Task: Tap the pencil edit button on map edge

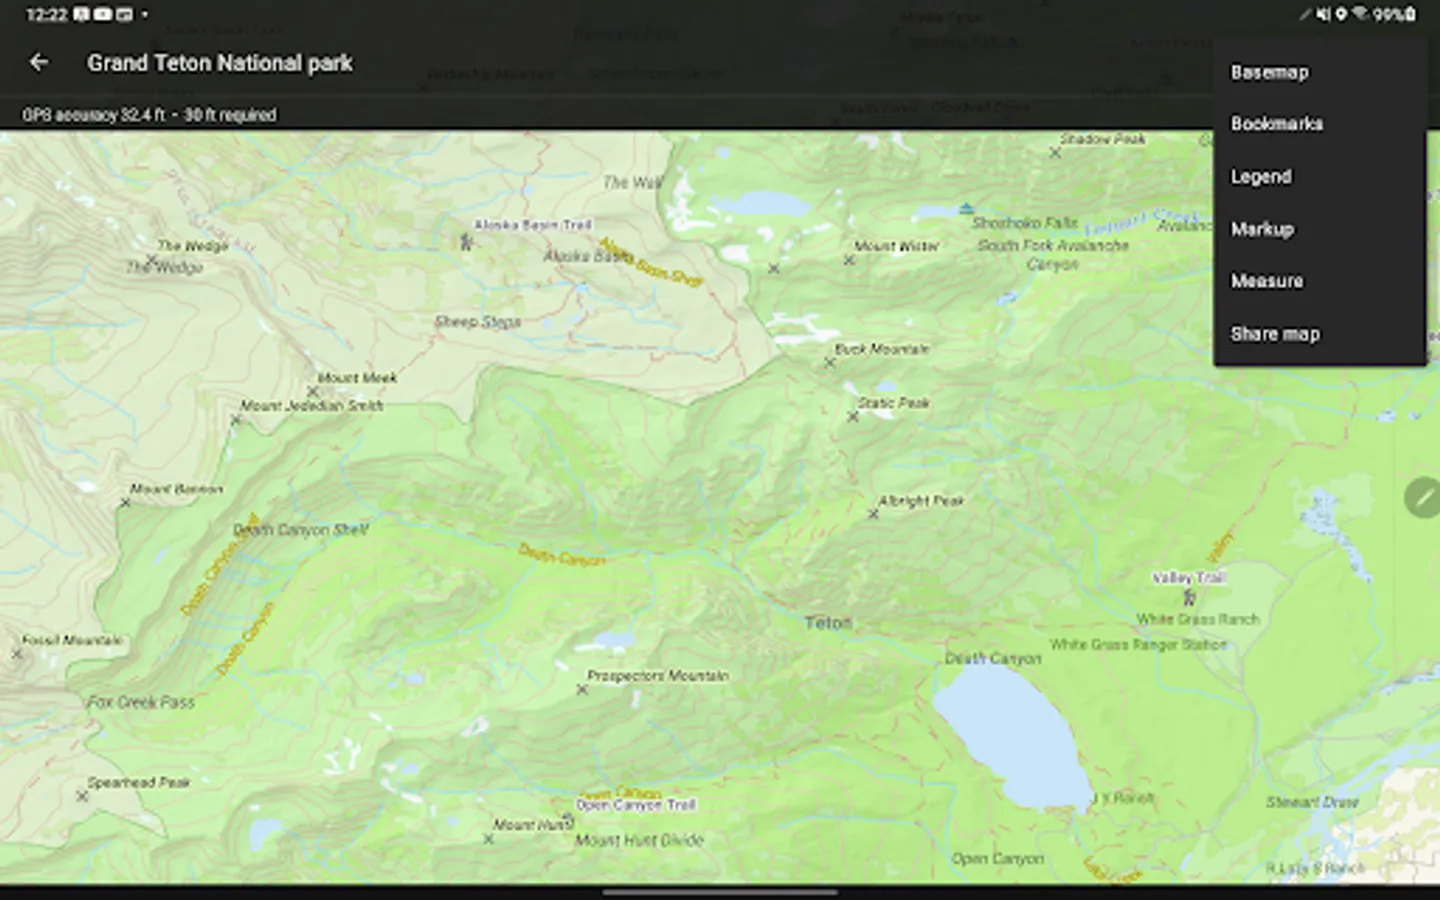Action: (x=1423, y=497)
